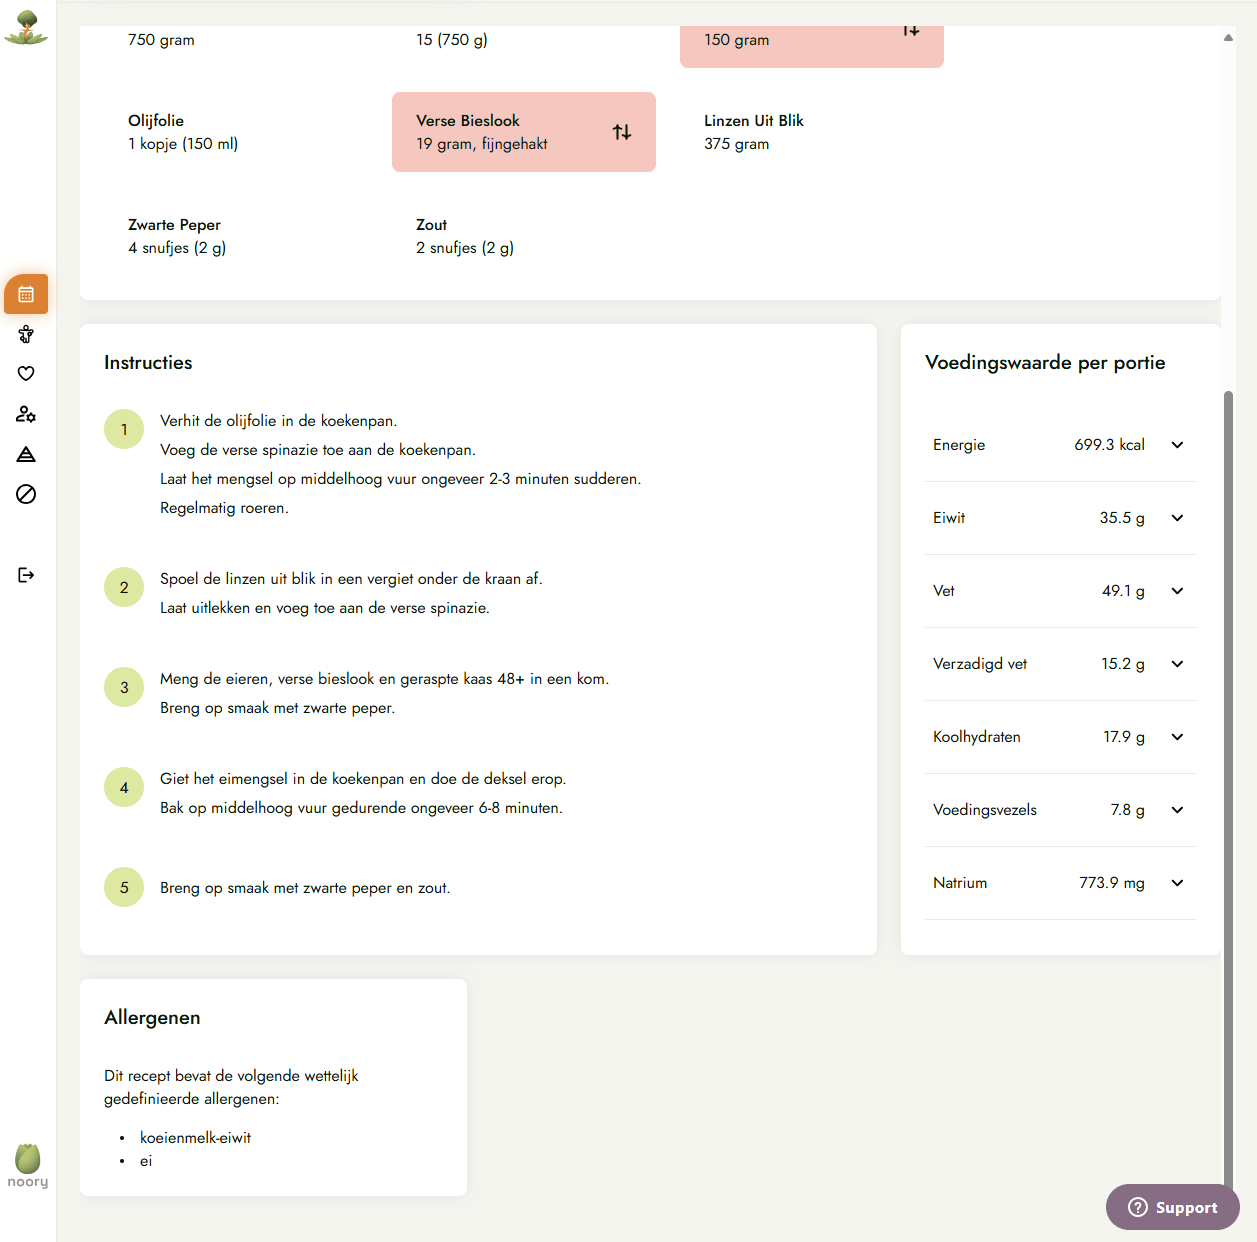1257x1242 pixels.
Task: Open account settings via the person-gear icon
Action: (26, 414)
